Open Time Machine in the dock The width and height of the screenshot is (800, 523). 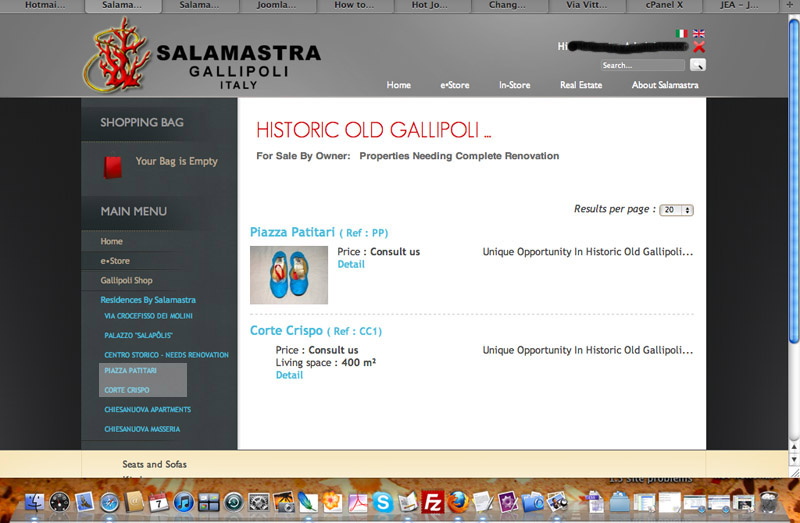click(234, 503)
